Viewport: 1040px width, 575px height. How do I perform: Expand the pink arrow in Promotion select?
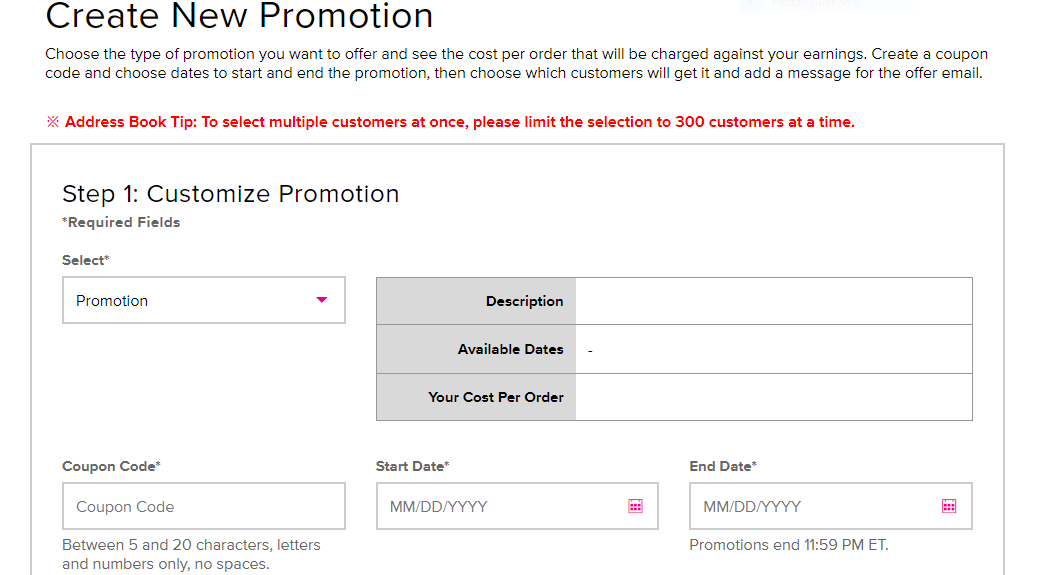click(322, 300)
